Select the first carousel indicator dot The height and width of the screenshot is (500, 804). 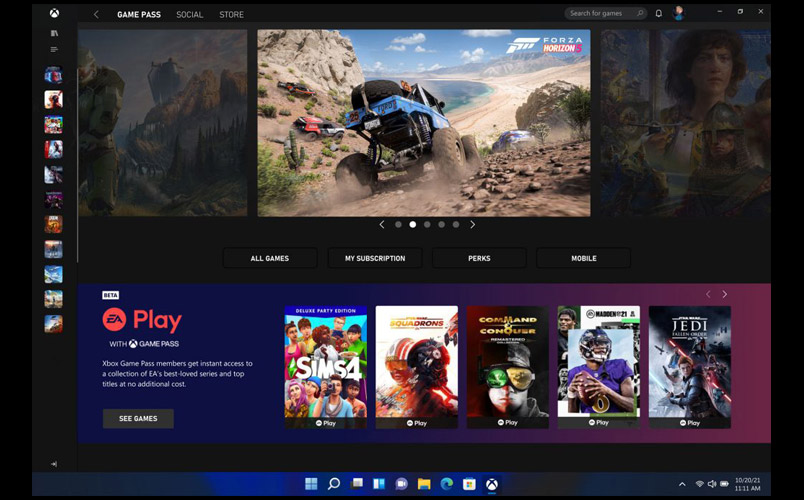pos(398,225)
